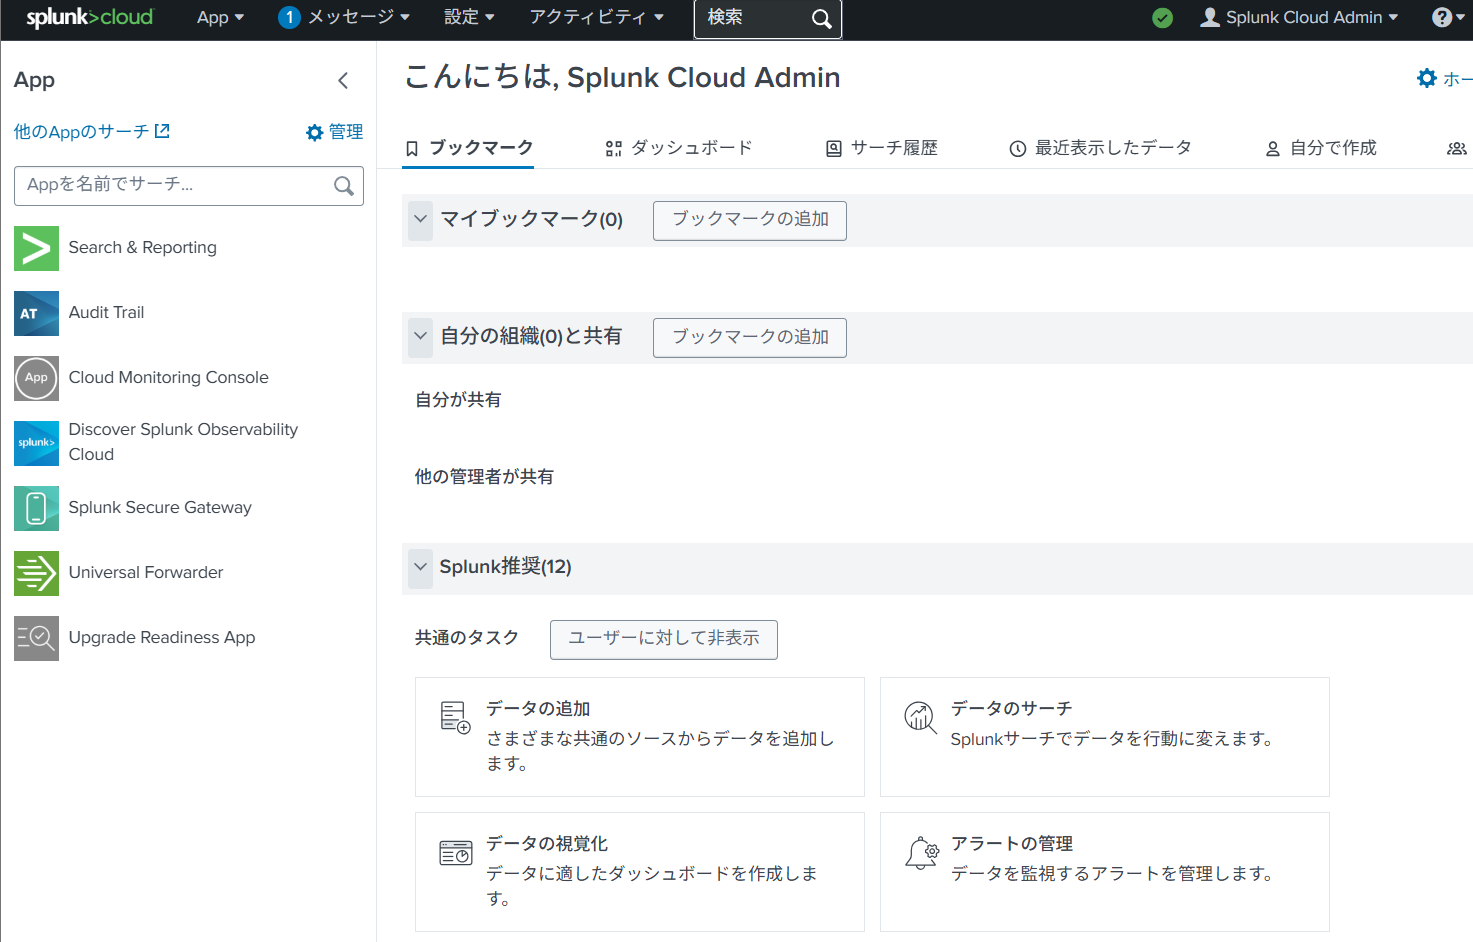Launch Splunk Secure Gateway via its icon

pyautogui.click(x=36, y=508)
